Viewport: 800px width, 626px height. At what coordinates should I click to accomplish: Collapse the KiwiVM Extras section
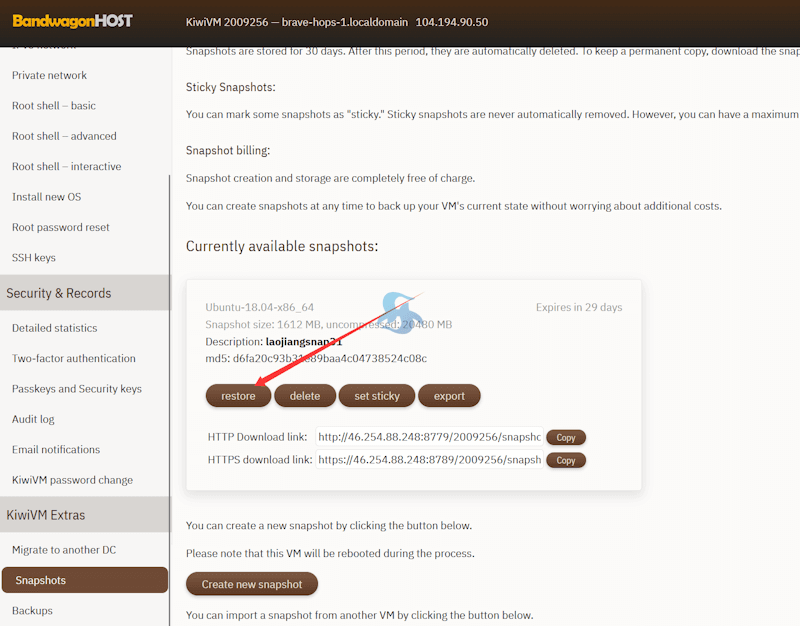46,515
